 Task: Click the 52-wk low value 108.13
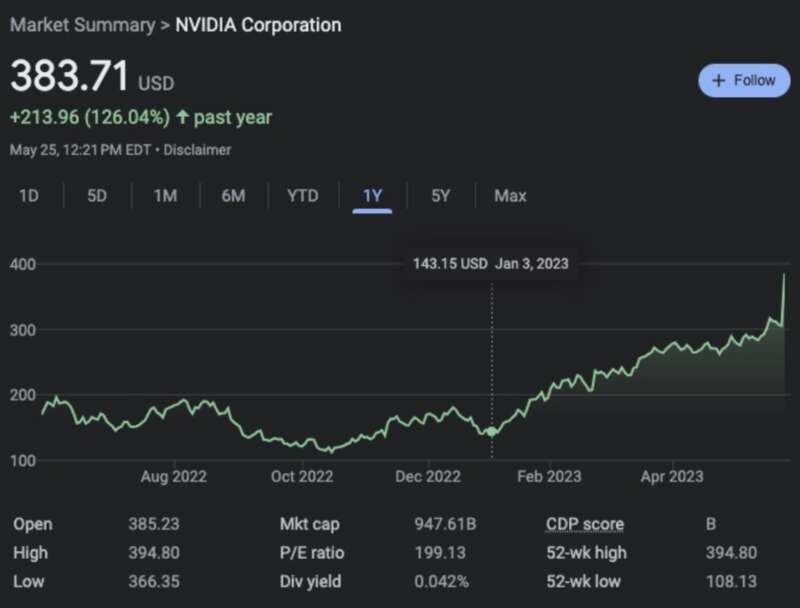tap(732, 581)
